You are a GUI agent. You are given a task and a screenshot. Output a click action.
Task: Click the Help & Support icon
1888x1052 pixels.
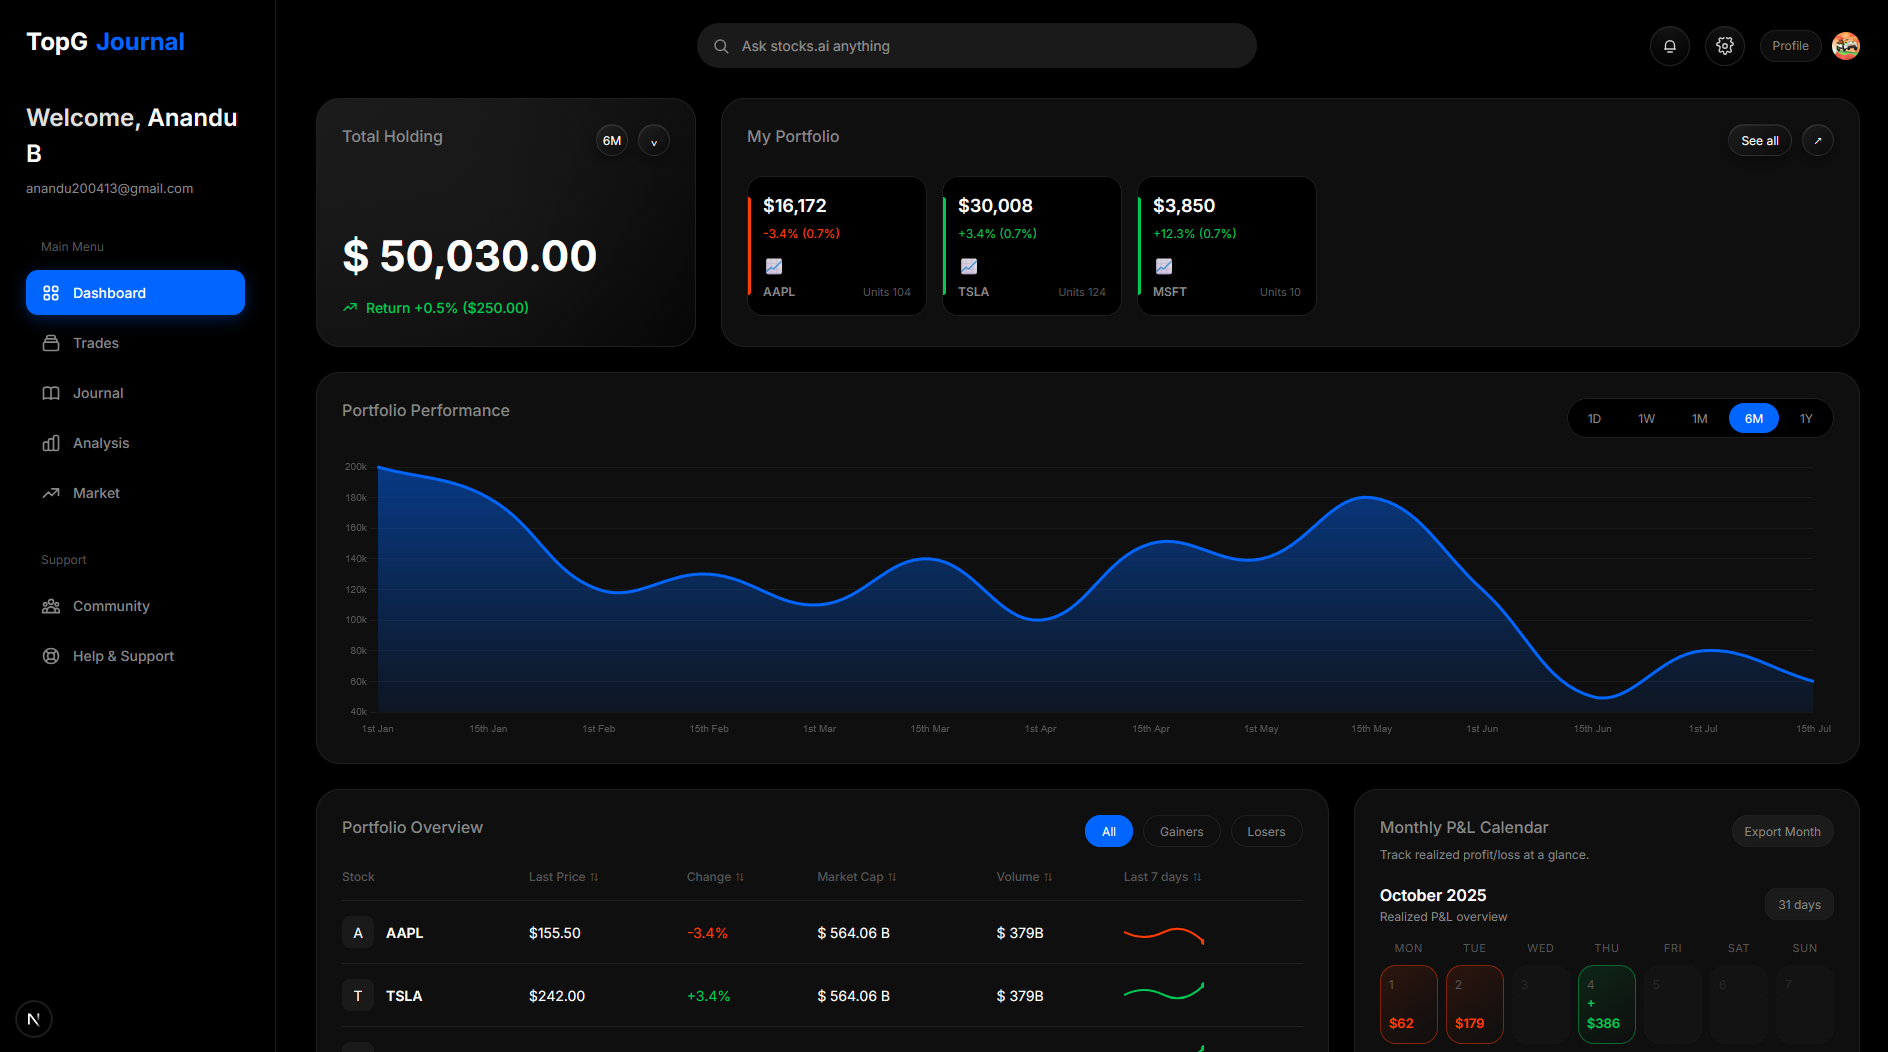52,655
